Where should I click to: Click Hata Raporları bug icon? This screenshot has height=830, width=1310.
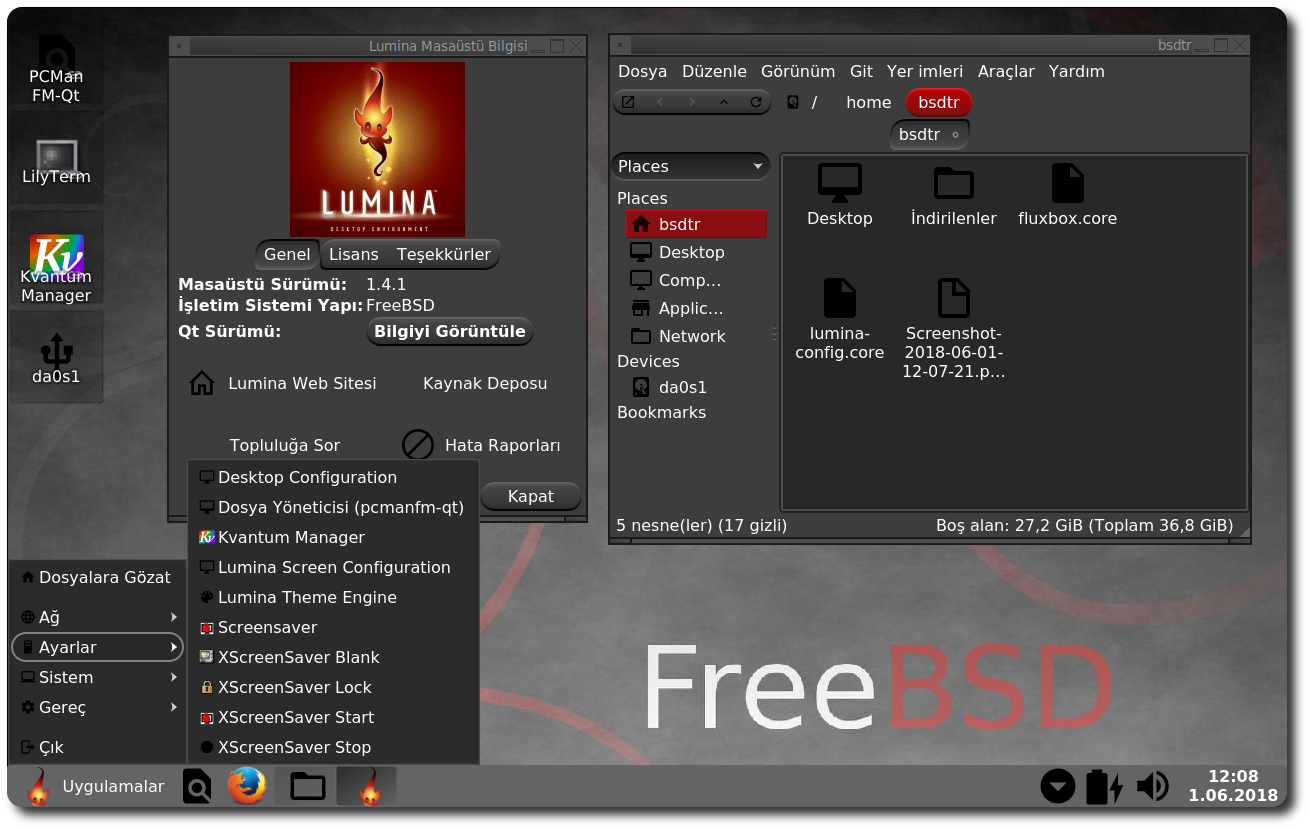(x=417, y=445)
